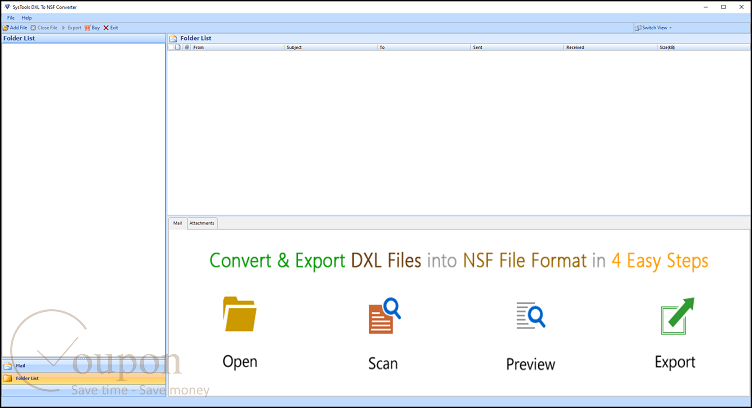Minimize the DXL to NSF Converter window

706,7
